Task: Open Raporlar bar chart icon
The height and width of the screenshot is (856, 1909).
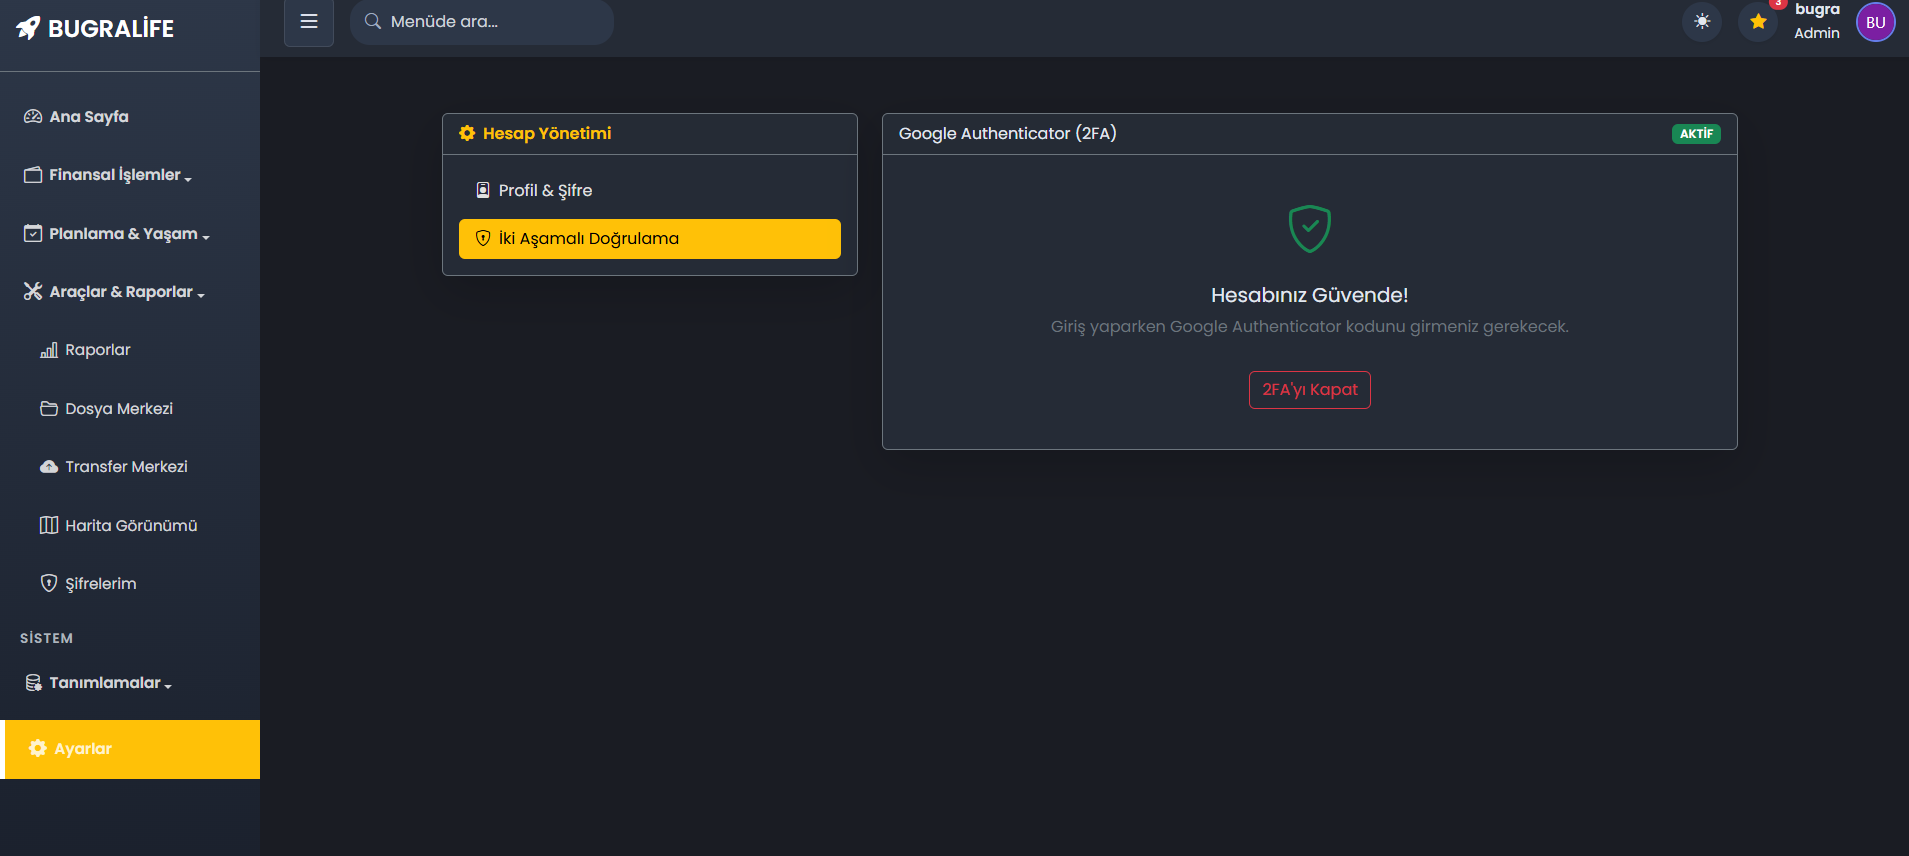Action: point(49,350)
